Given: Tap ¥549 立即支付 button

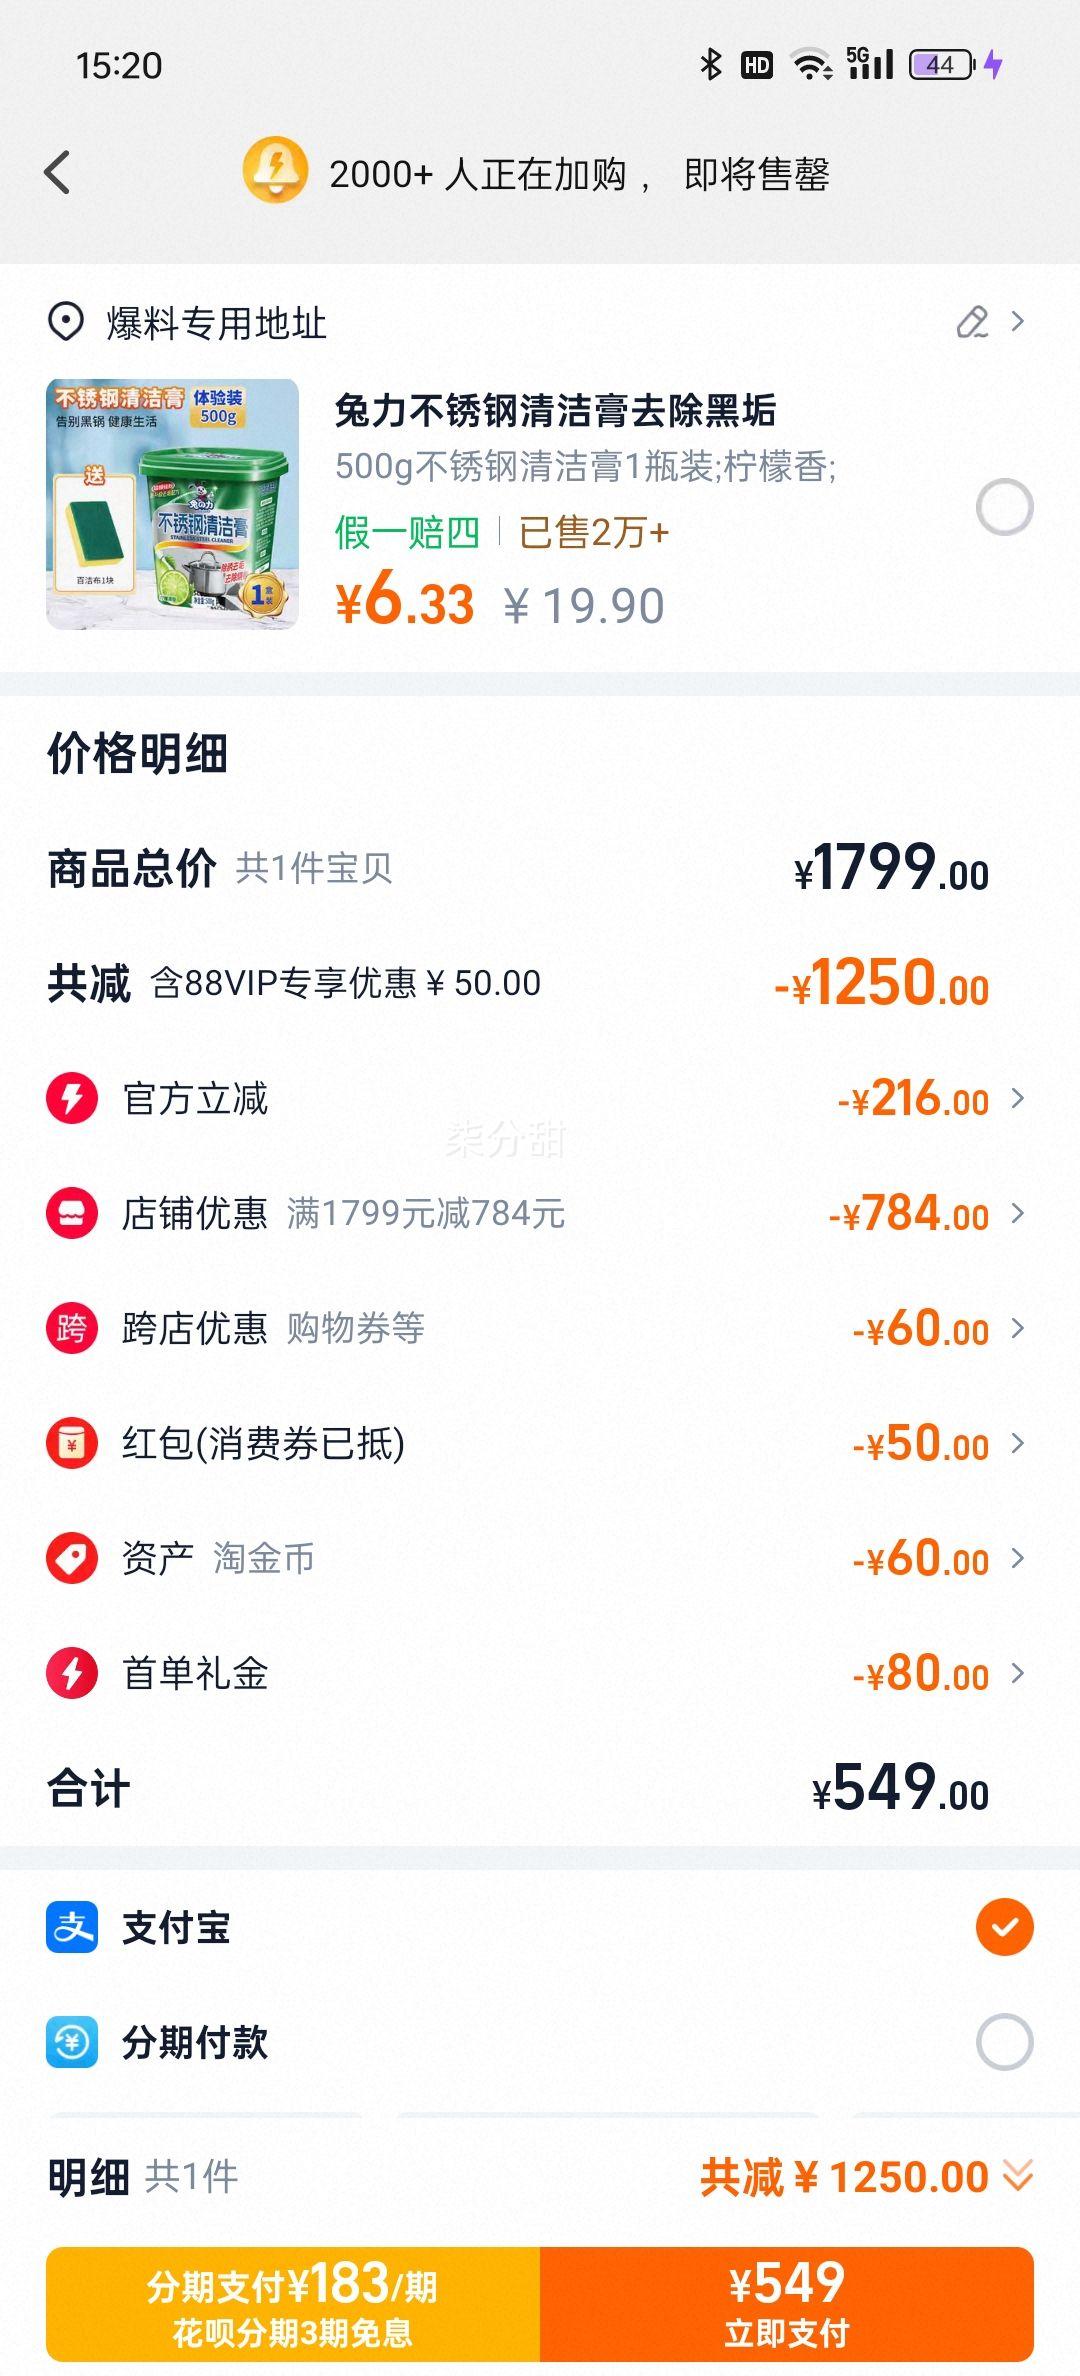Looking at the screenshot, I should click(x=787, y=2304).
